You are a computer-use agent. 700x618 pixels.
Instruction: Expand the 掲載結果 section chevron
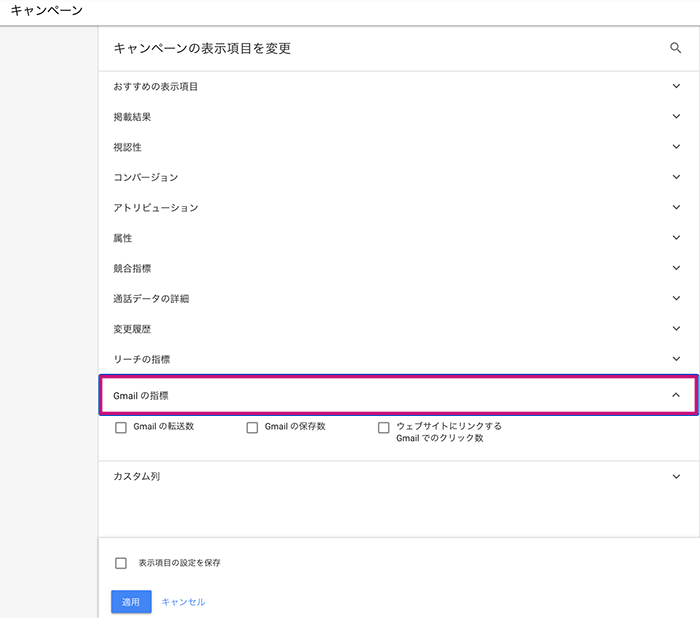click(676, 116)
